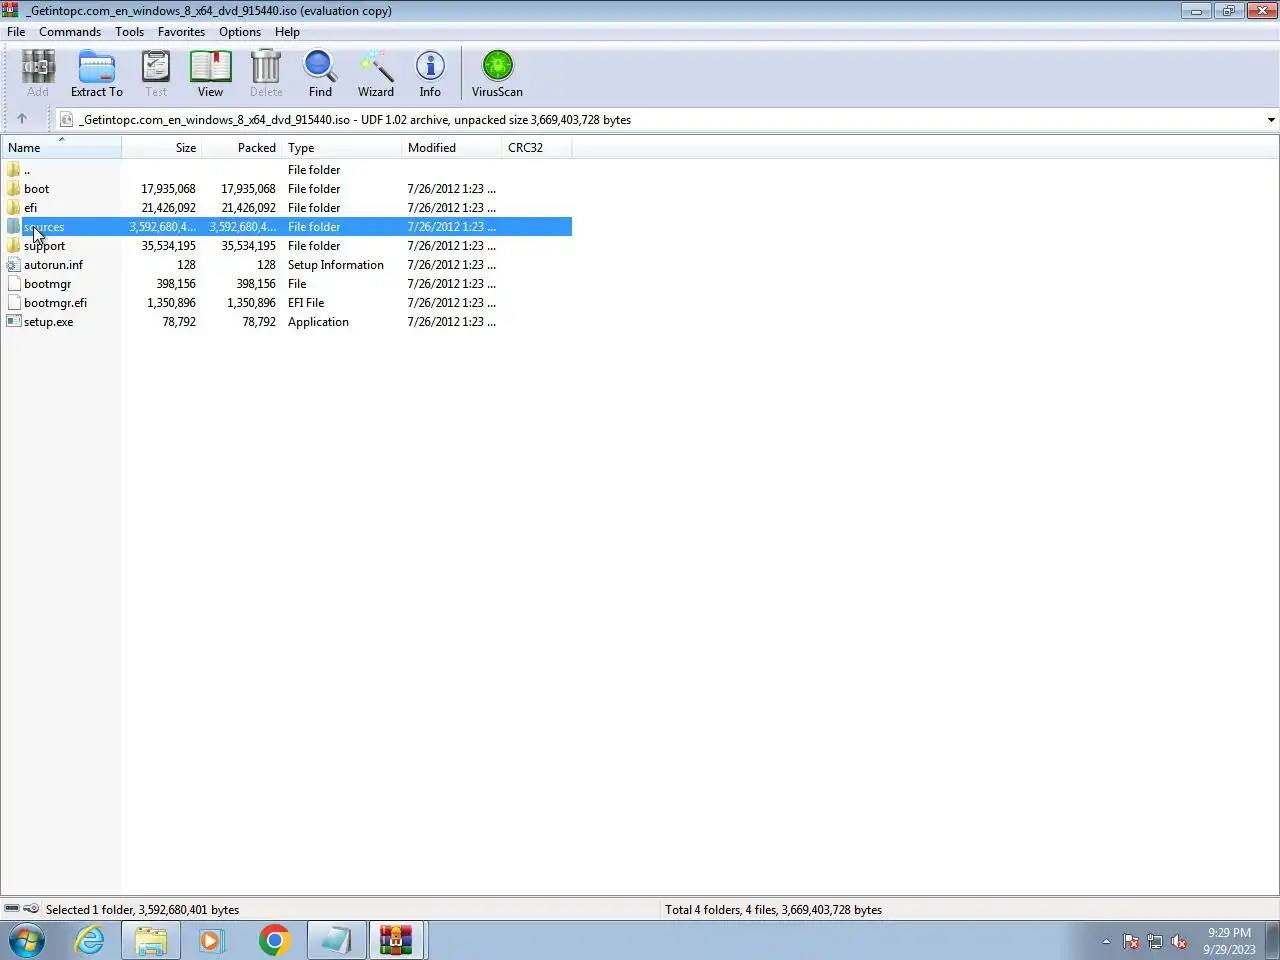The image size is (1280, 960).
Task: Click the Action Center flag icon
Action: click(1131, 941)
